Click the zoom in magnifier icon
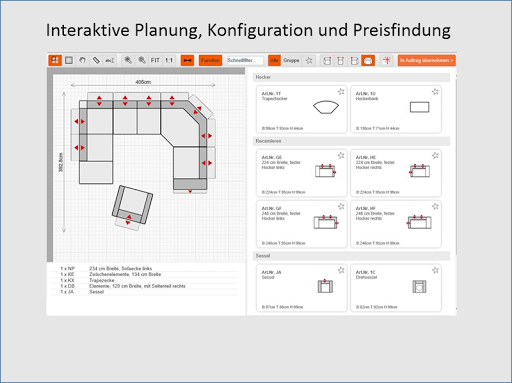Screen dimensions: 512x383 (x=128, y=60)
